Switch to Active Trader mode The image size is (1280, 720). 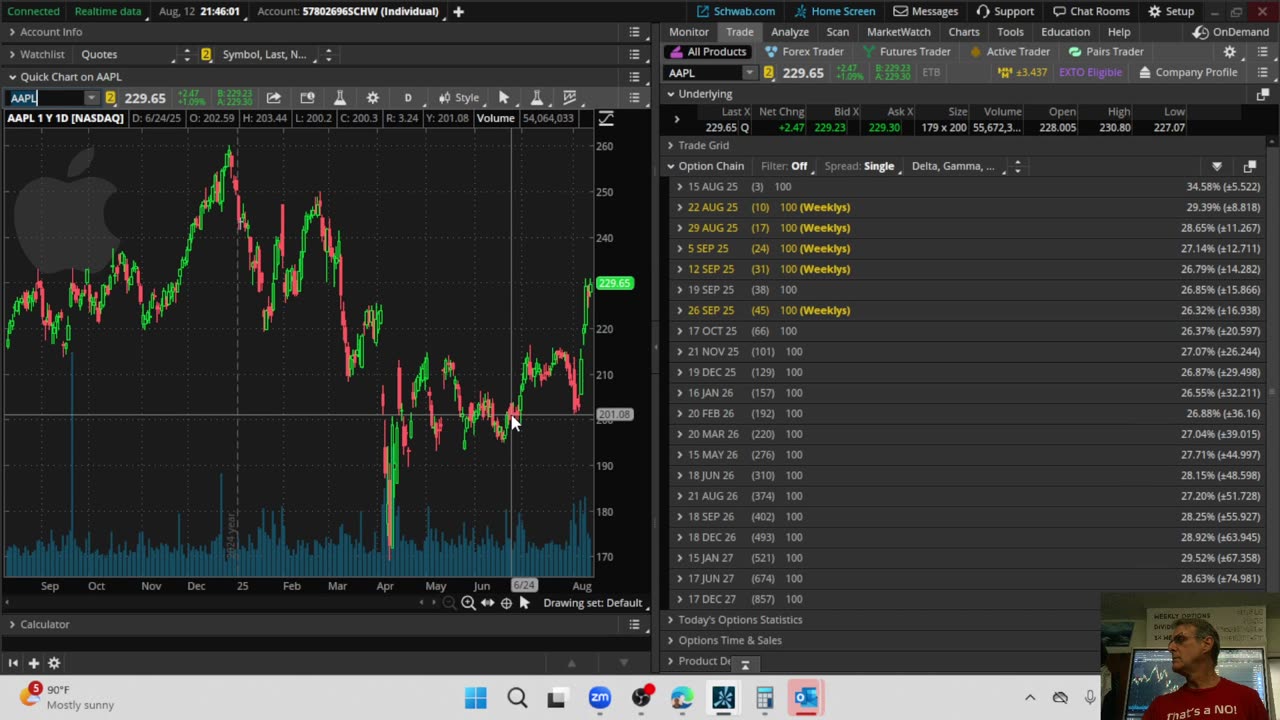pos(1009,52)
